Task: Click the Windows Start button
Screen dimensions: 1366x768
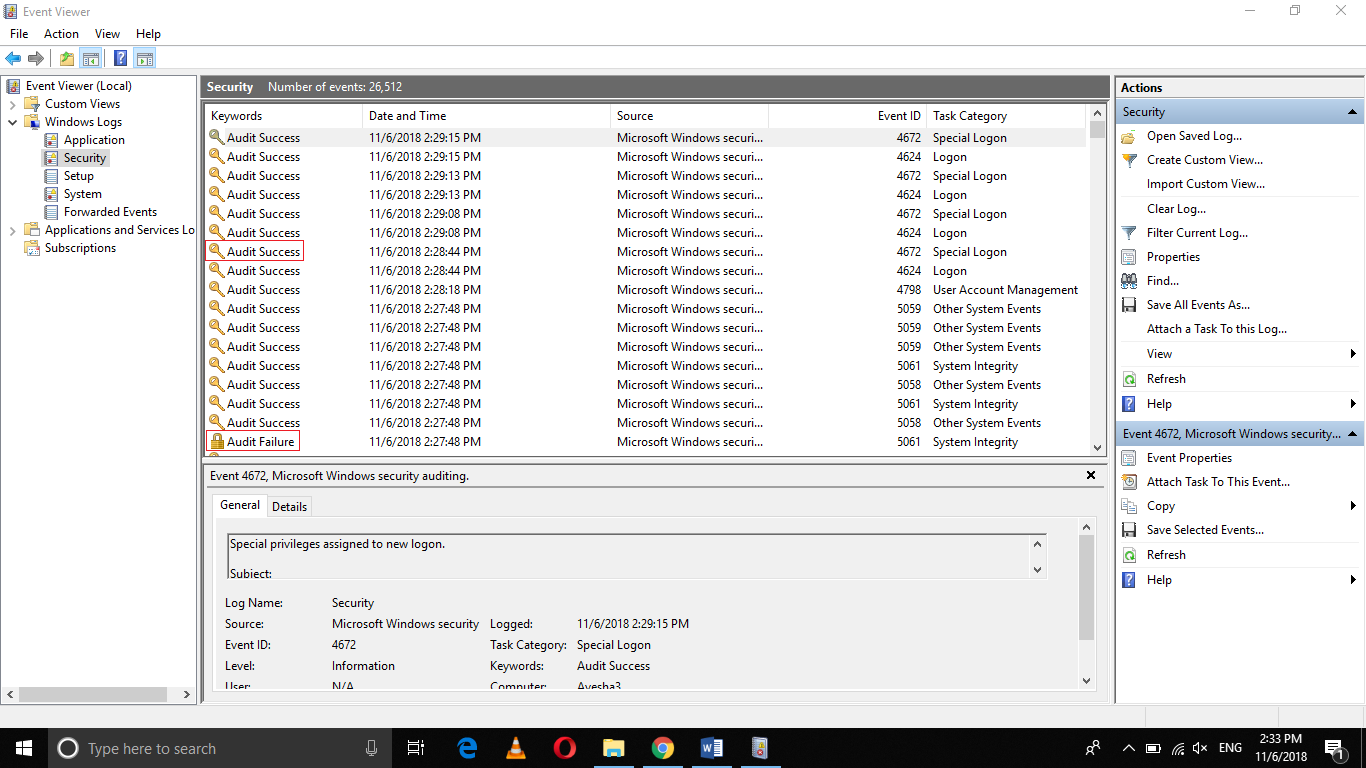Action: point(24,748)
